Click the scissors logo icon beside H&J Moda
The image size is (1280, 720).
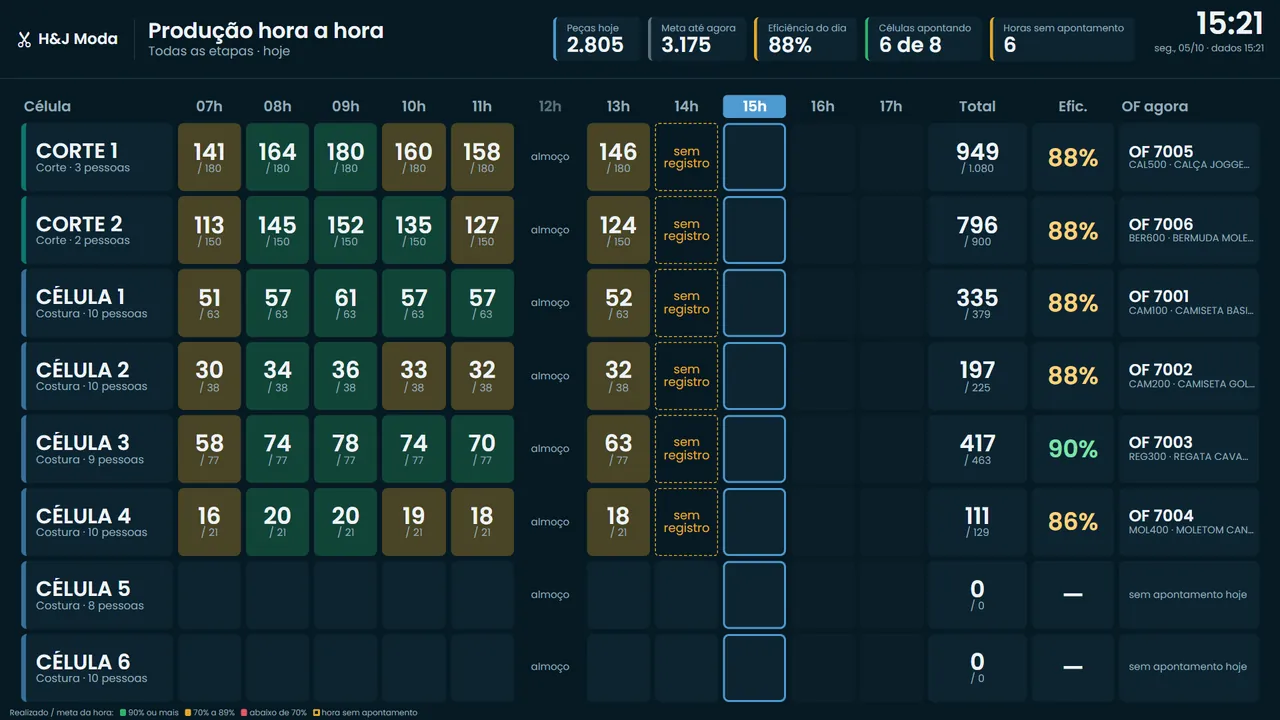24,40
